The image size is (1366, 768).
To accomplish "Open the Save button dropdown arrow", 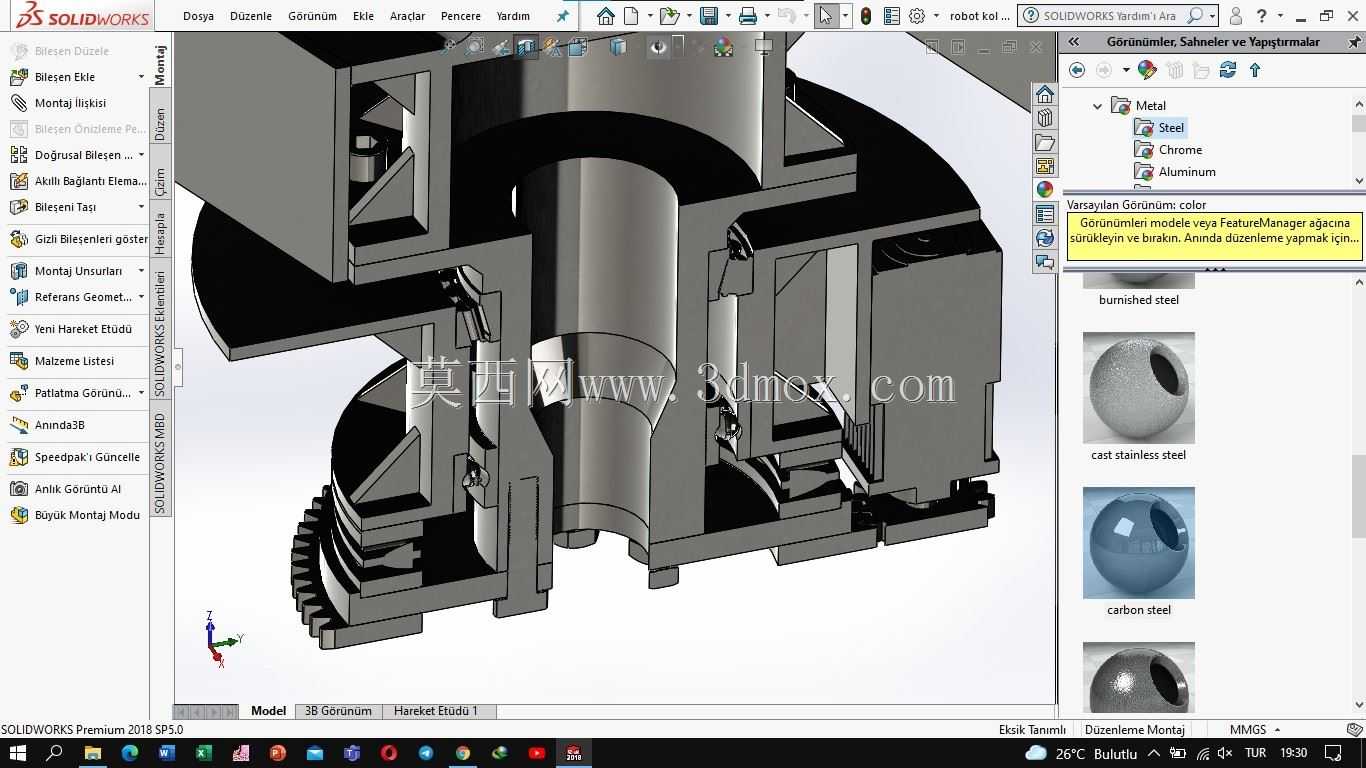I will (x=727, y=16).
